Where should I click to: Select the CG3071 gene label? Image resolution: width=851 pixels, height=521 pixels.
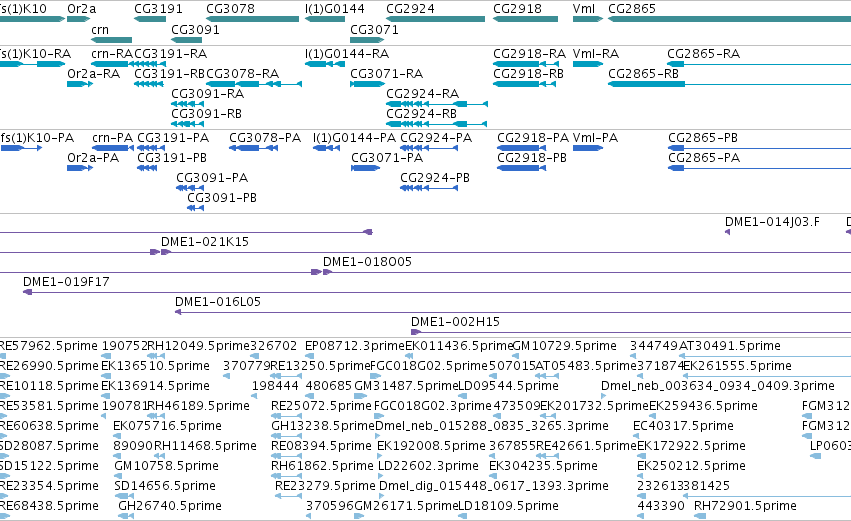pyautogui.click(x=374, y=30)
